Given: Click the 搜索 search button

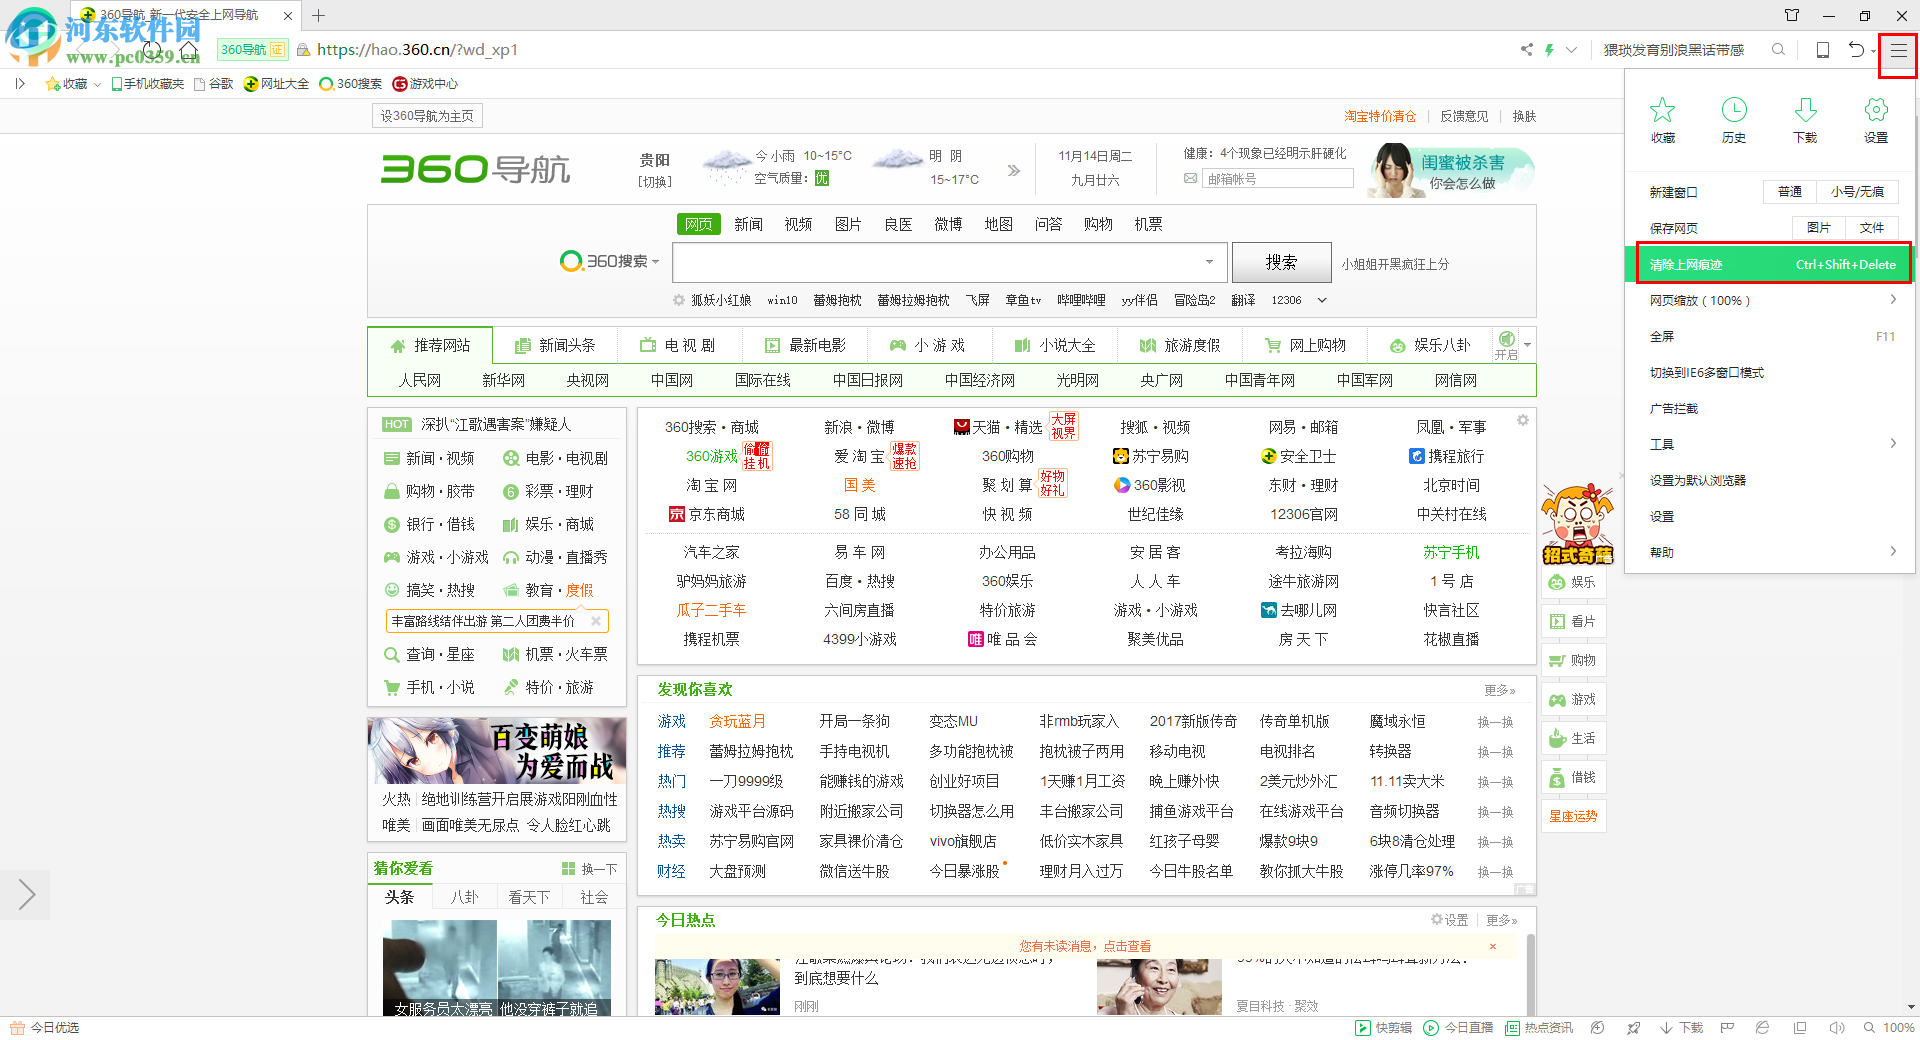Looking at the screenshot, I should point(1281,262).
